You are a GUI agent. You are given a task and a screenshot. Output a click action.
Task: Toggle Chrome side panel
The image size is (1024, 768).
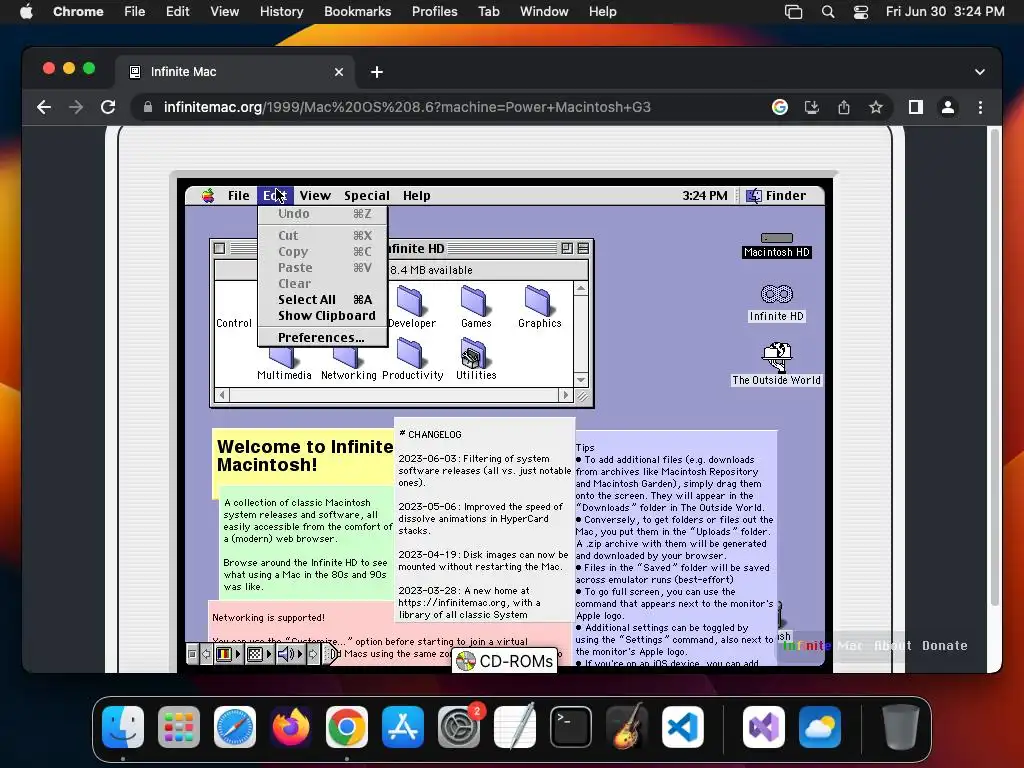pos(916,107)
